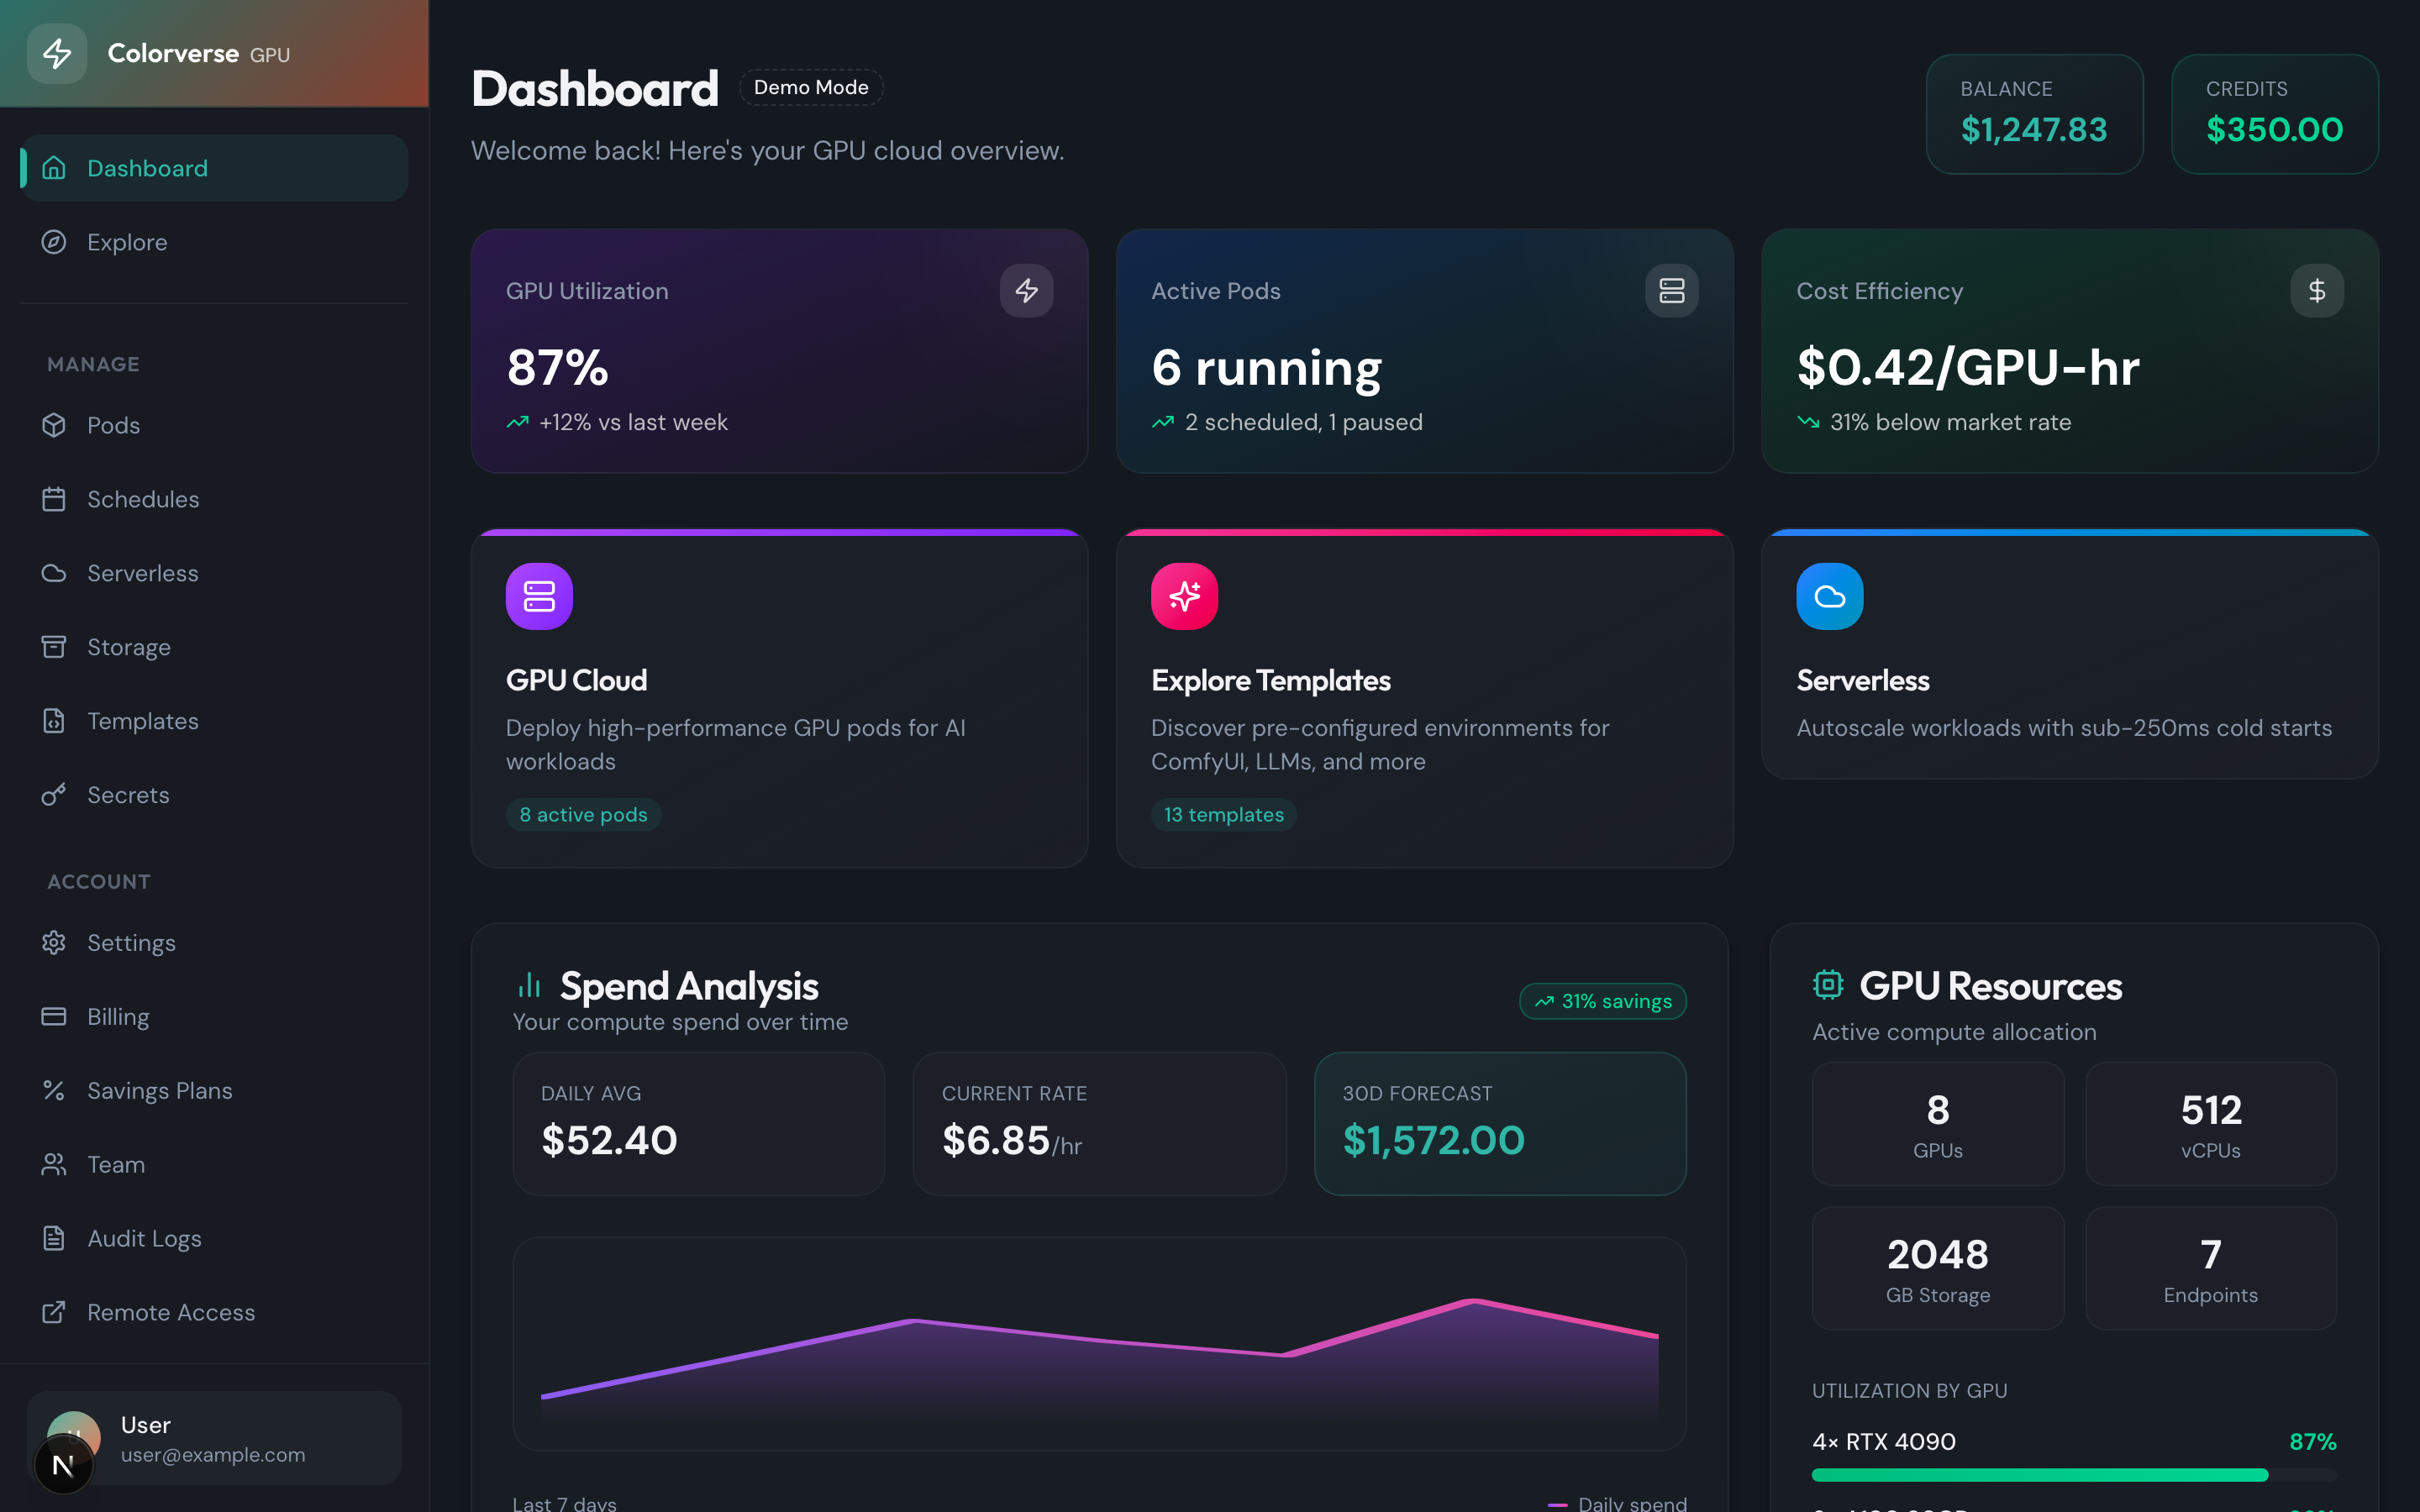Select the Schedules calendar icon
Viewport: 2420px width, 1512px height.
[55, 499]
